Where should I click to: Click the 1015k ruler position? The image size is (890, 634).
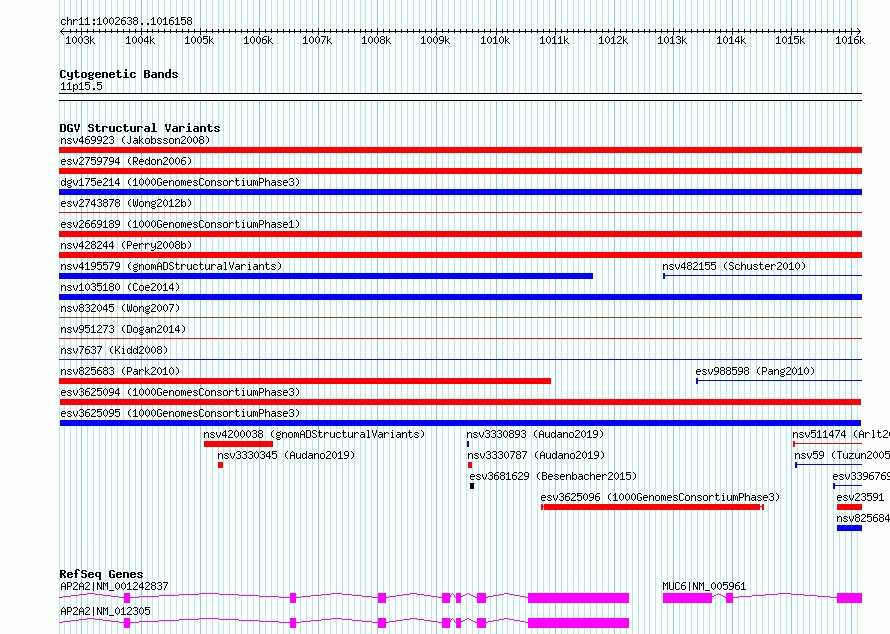click(790, 40)
